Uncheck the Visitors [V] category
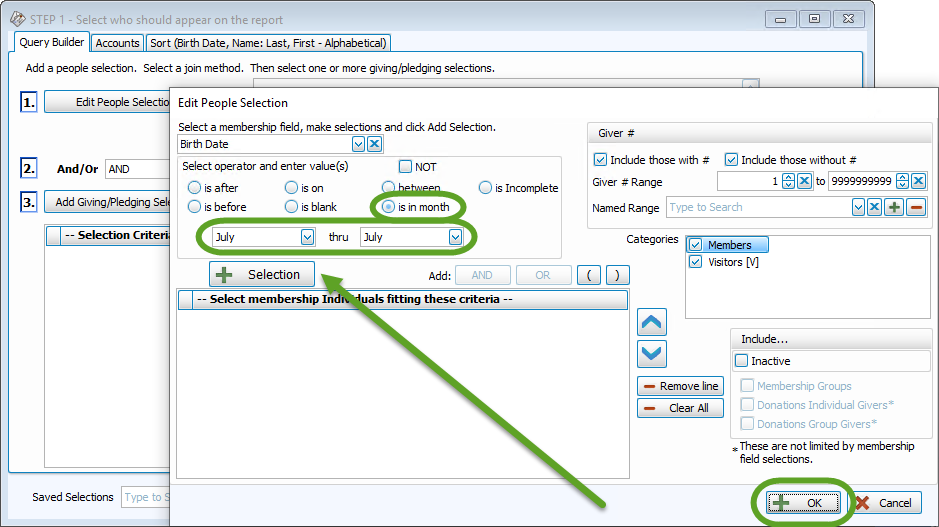This screenshot has width=939, height=527. click(696, 262)
